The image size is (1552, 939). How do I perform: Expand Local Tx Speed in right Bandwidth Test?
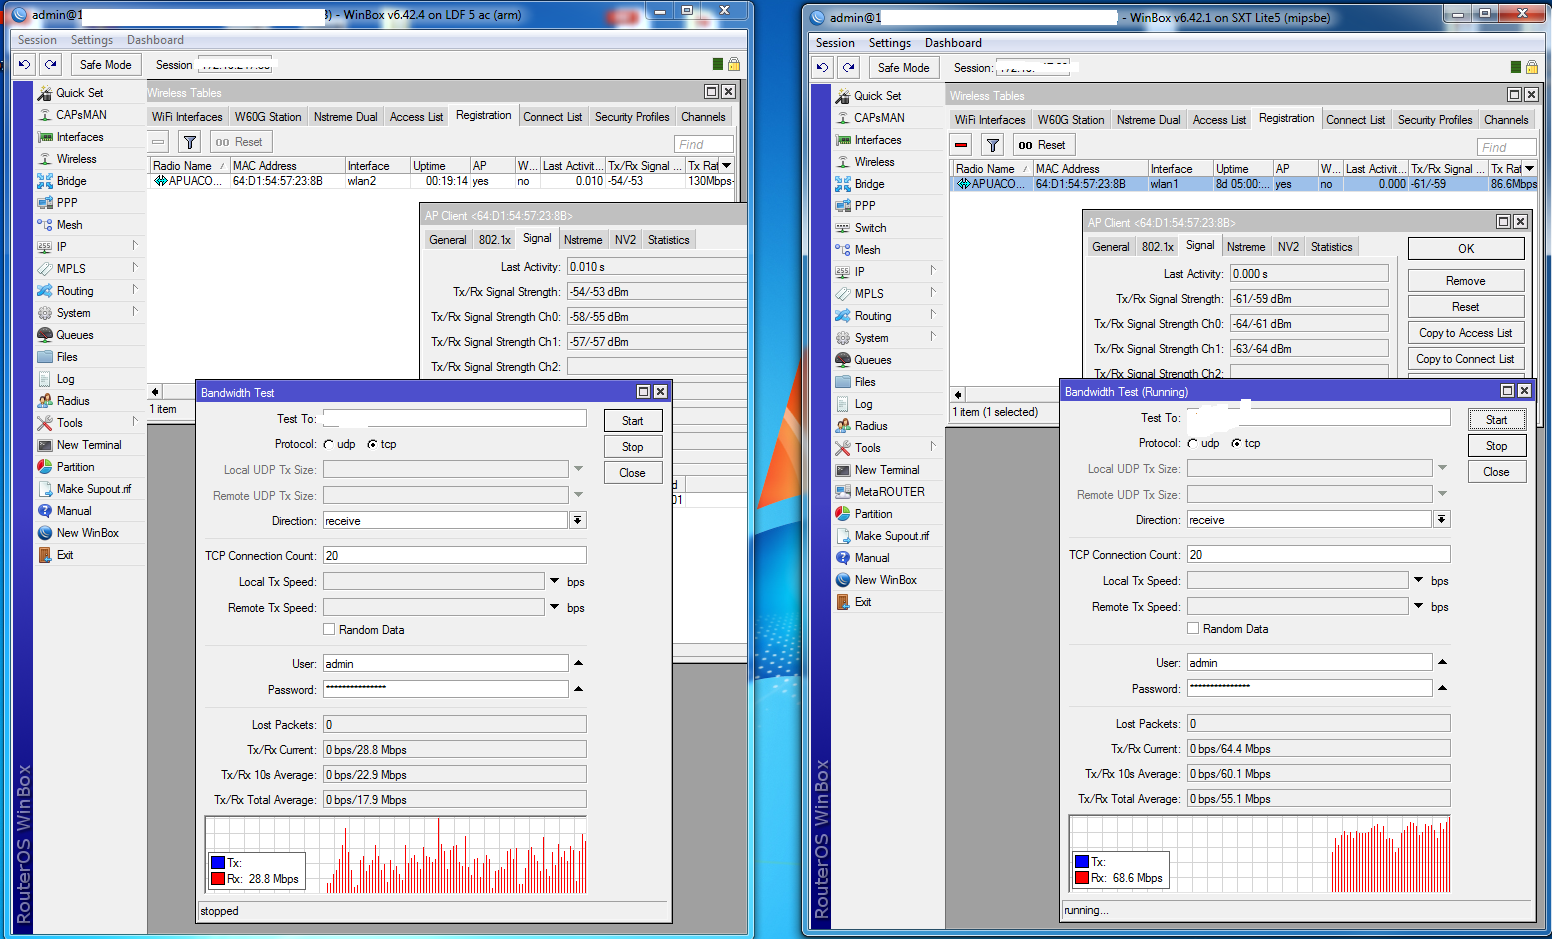(x=1418, y=581)
